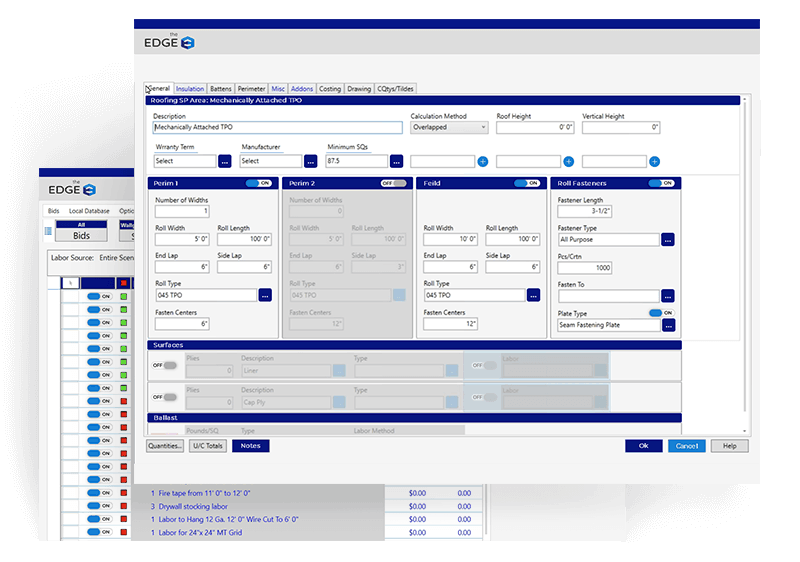Turn on Perim 2 switch

pyautogui.click(x=393, y=183)
